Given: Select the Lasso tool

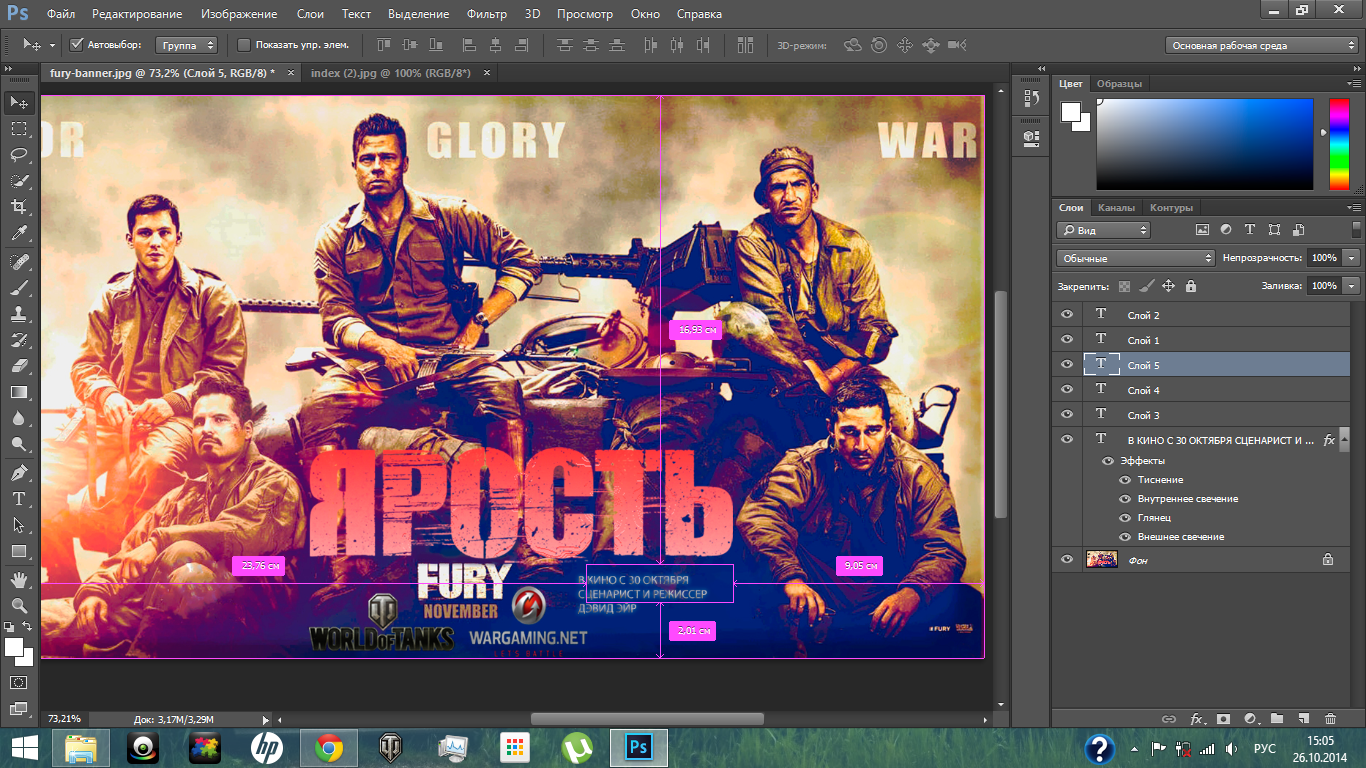Looking at the screenshot, I should point(19,155).
